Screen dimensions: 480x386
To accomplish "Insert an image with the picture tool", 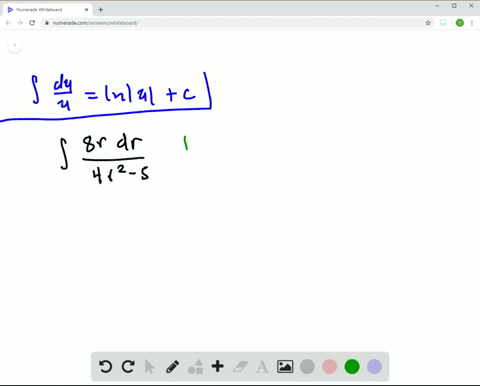I will (x=285, y=367).
